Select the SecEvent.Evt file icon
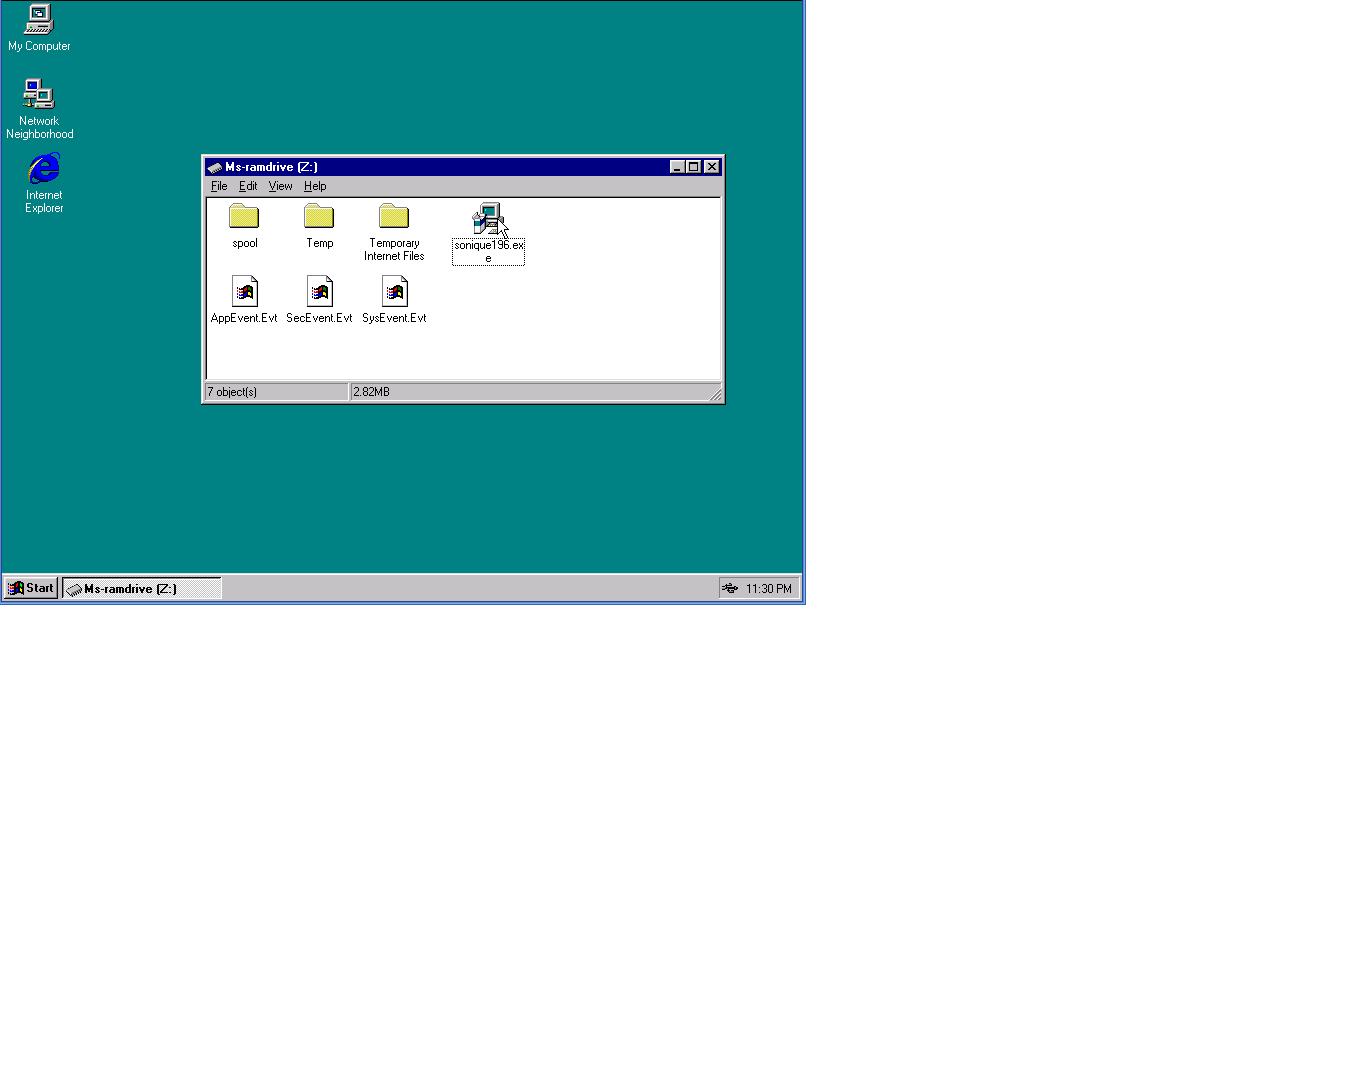 coord(319,292)
